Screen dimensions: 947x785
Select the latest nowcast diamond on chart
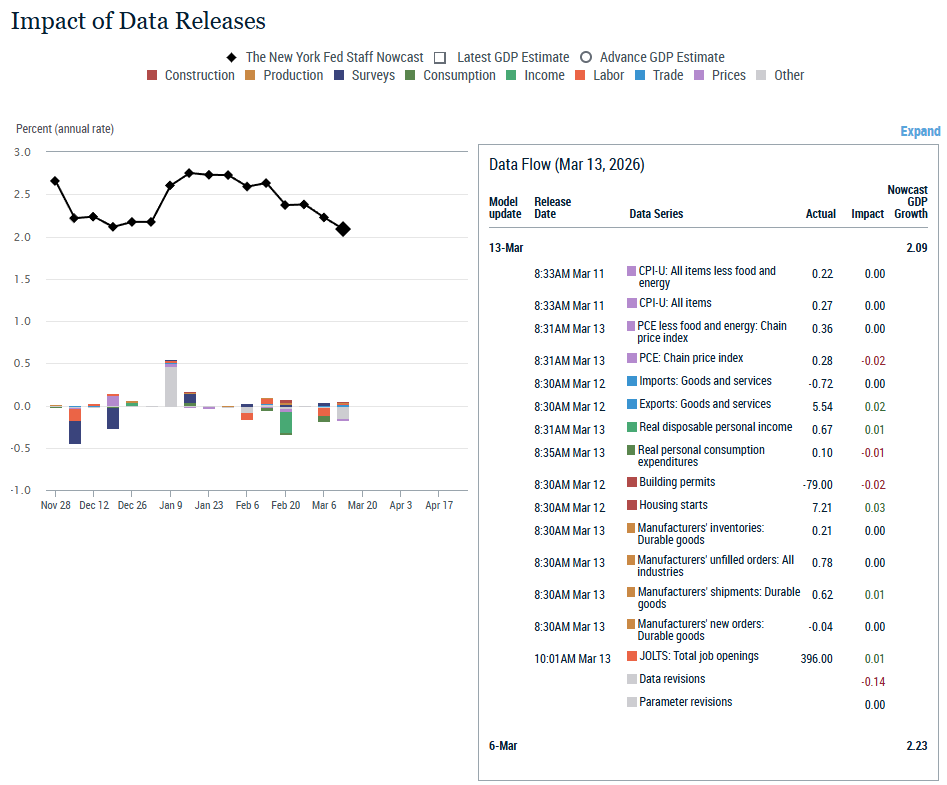[x=343, y=229]
